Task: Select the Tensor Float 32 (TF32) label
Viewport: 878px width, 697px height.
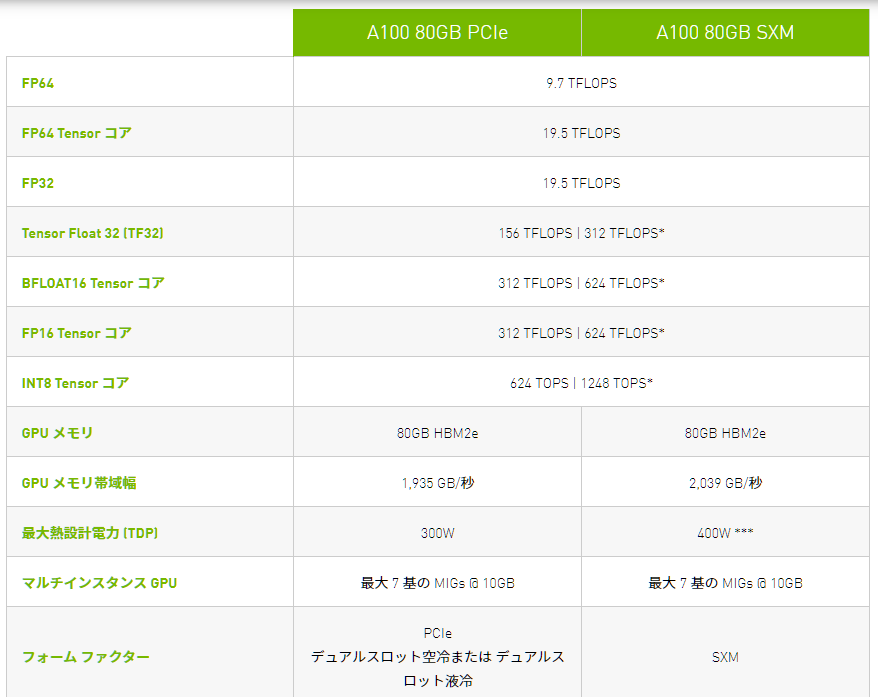Action: coord(92,233)
